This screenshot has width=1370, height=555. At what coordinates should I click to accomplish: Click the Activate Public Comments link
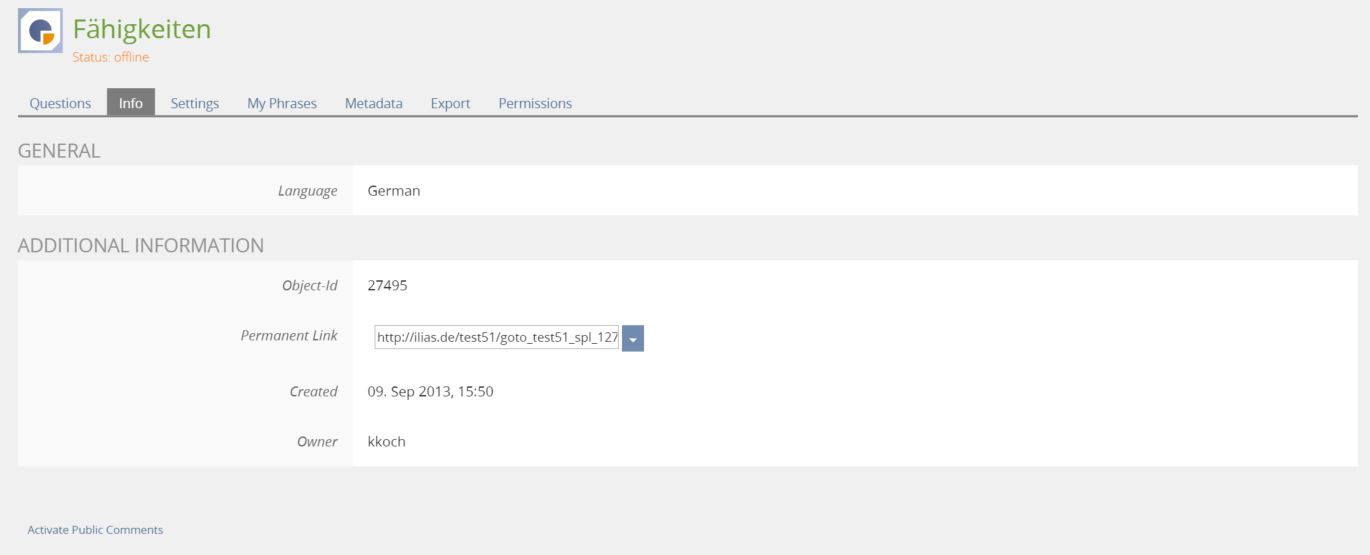[95, 530]
